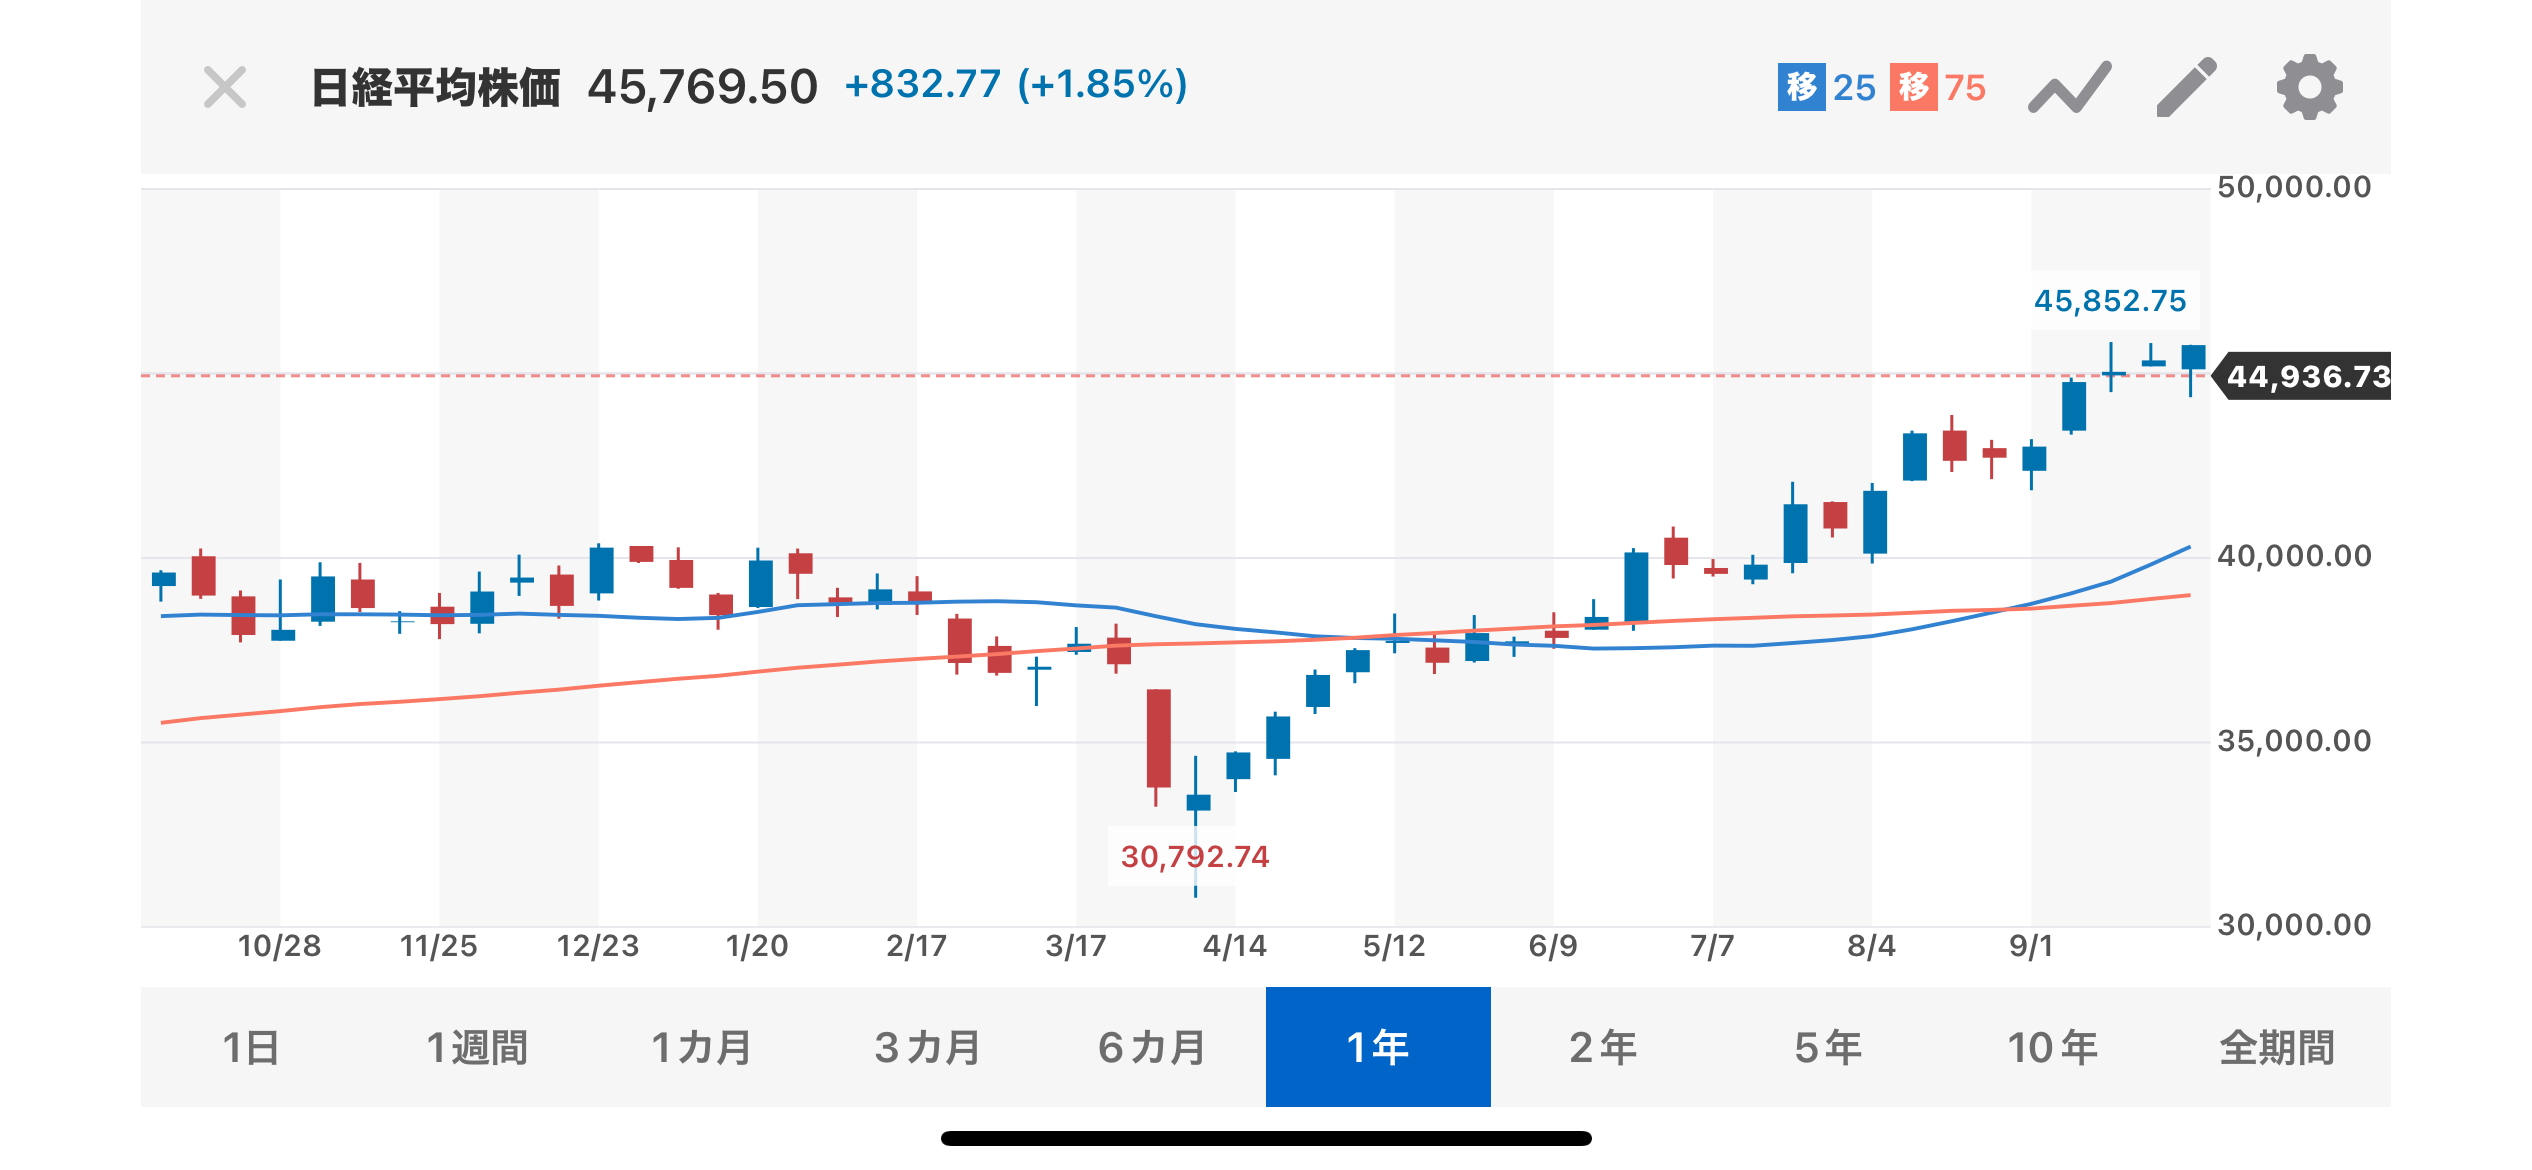
Task: Show the 2年 chart range
Action: (x=1603, y=1047)
